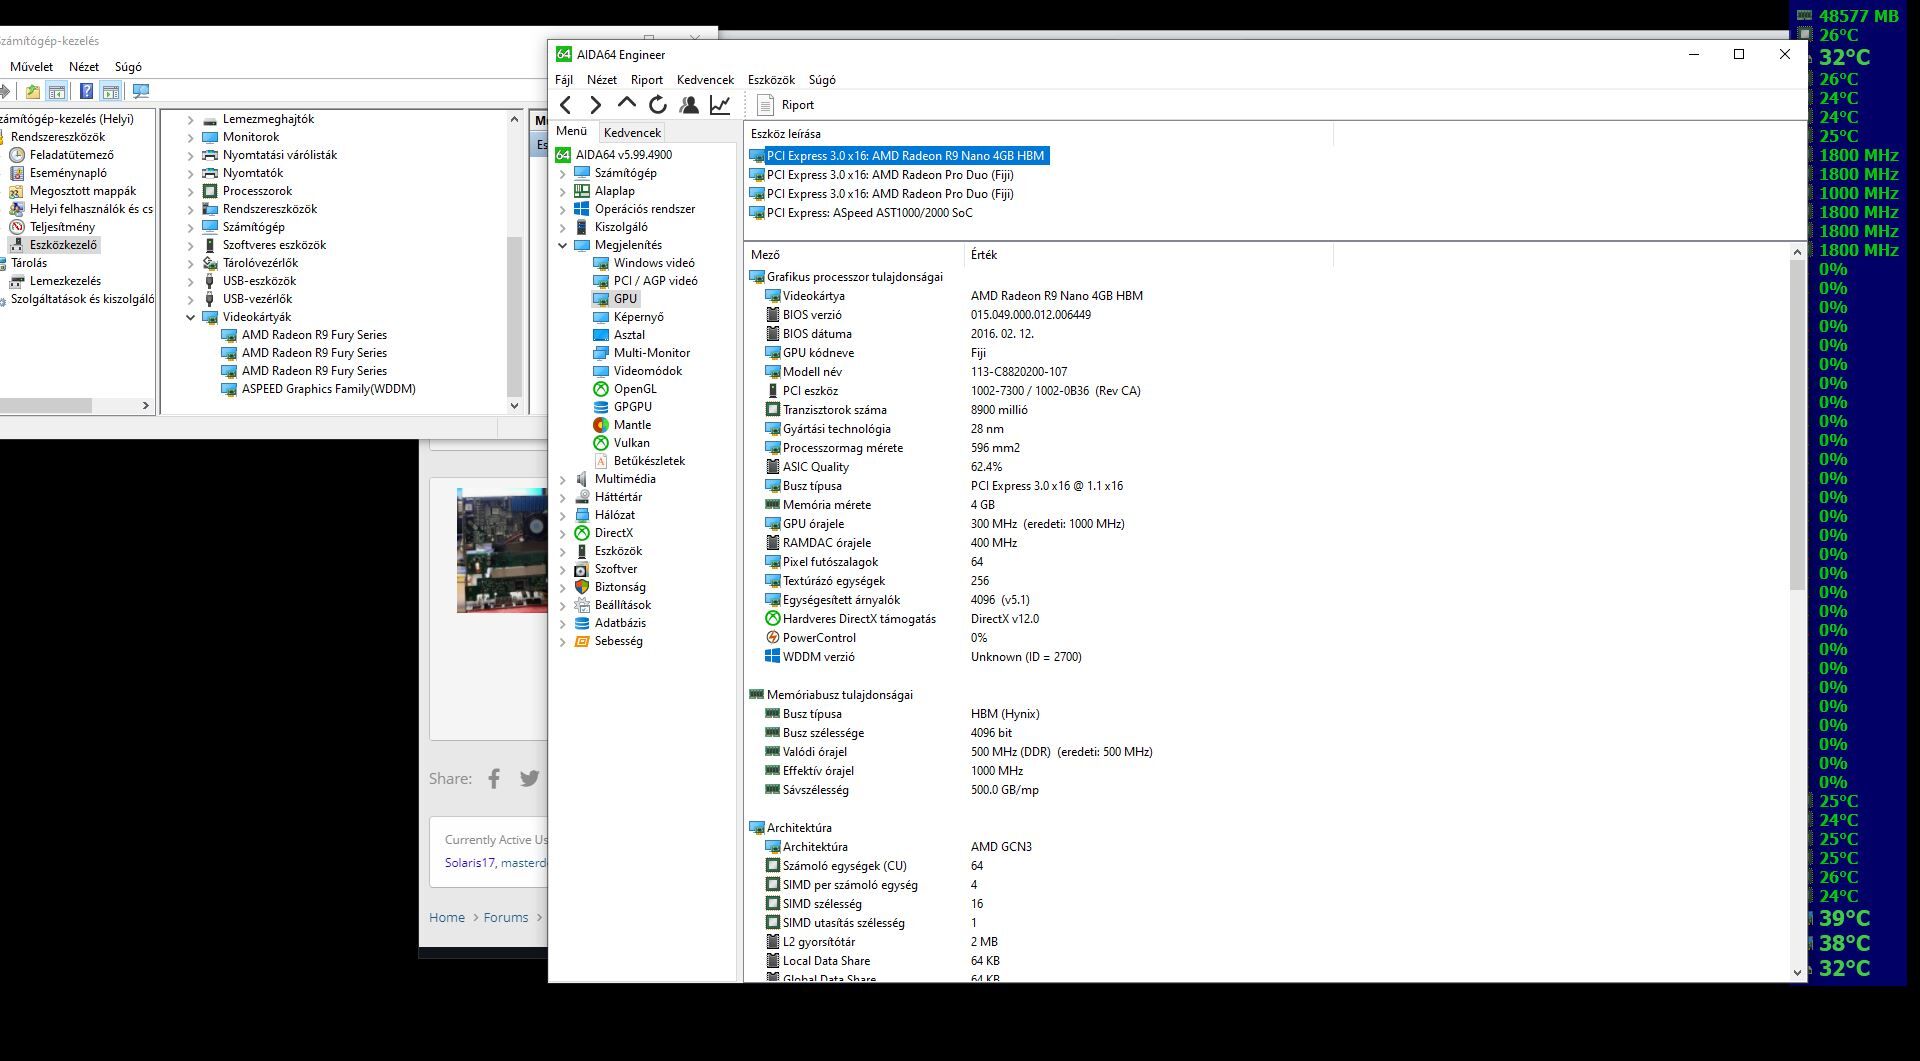This screenshot has width=1920, height=1061.
Task: Open the AIDA64 graph chart icon
Action: [720, 105]
